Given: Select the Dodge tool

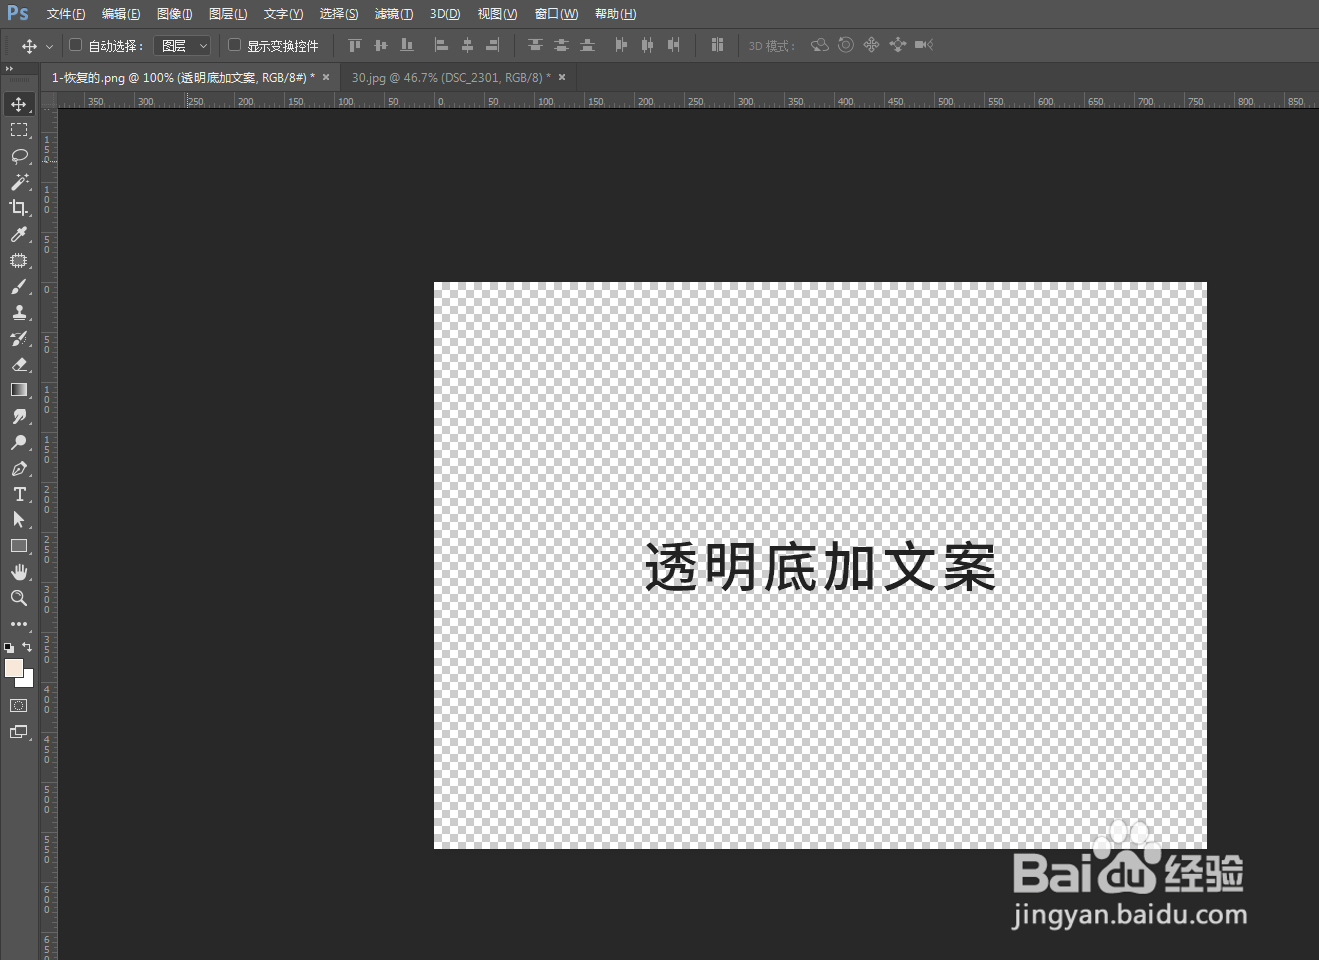Looking at the screenshot, I should click(19, 442).
